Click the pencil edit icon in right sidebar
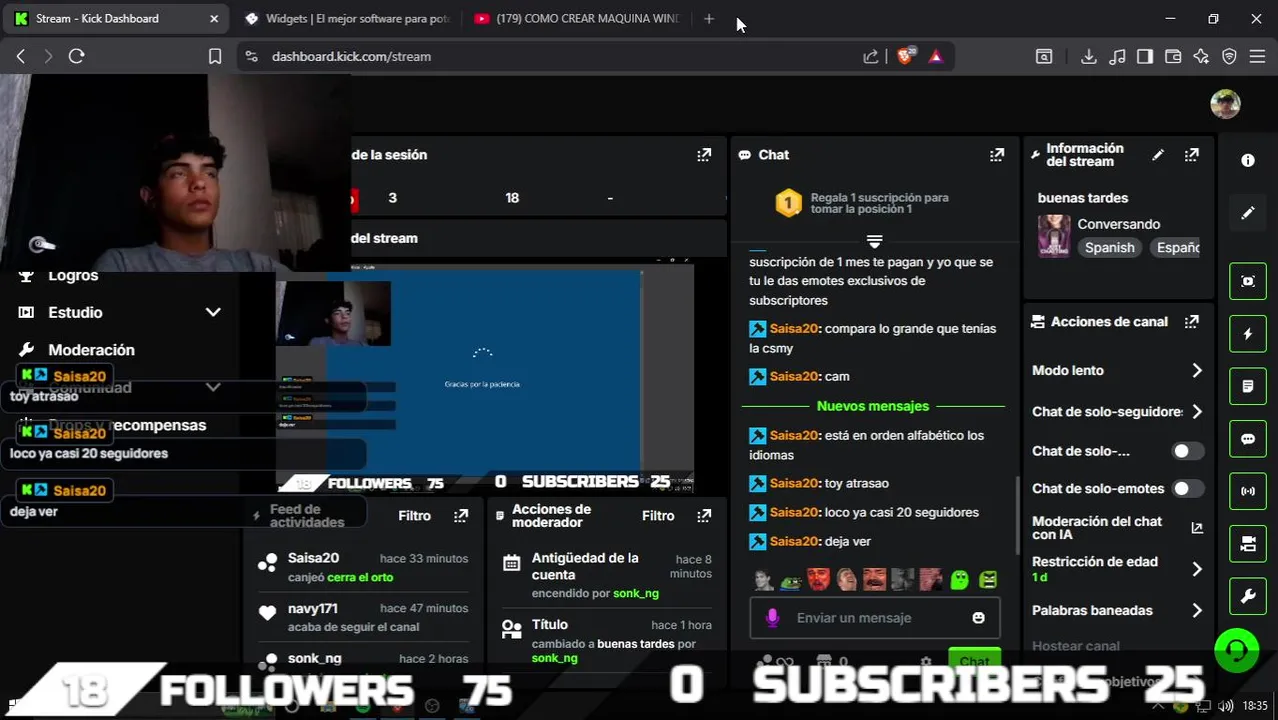Image resolution: width=1278 pixels, height=720 pixels. [1248, 213]
